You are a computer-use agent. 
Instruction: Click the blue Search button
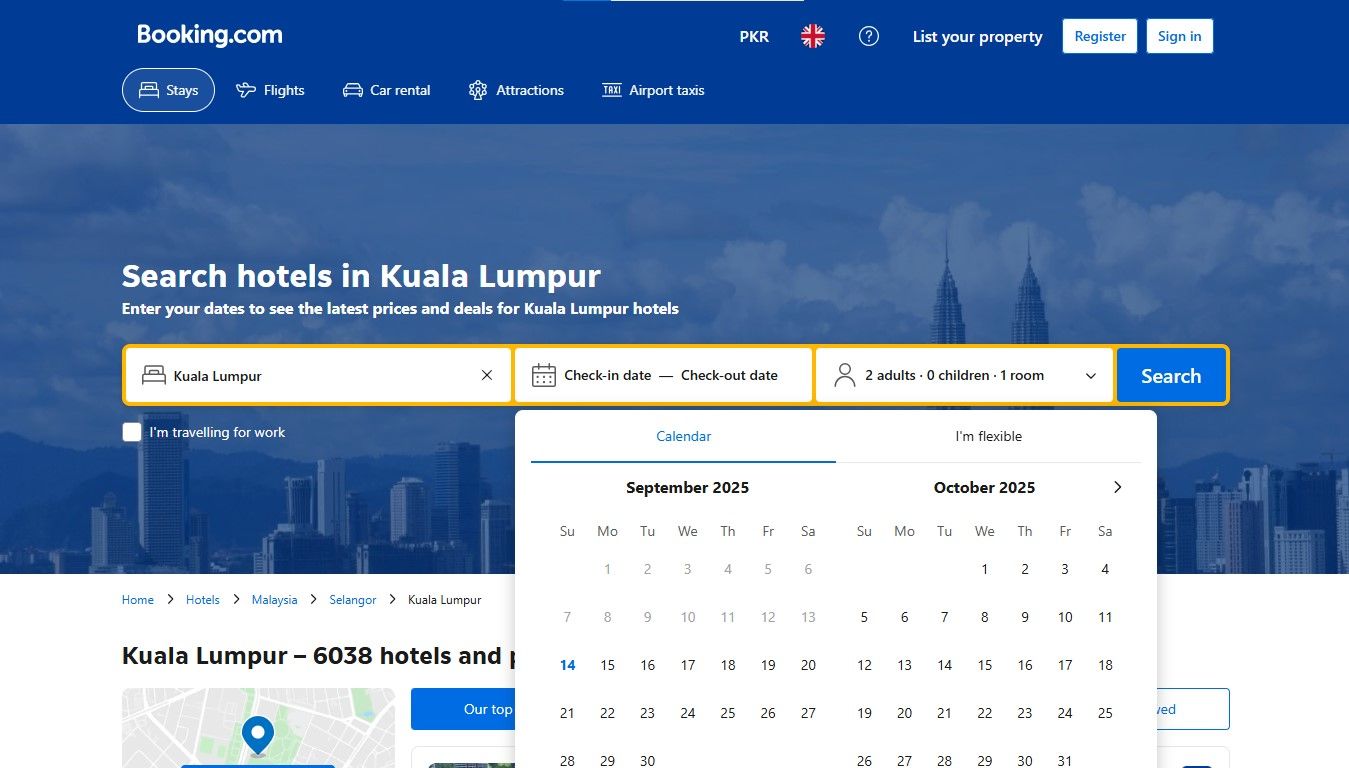[1171, 376]
